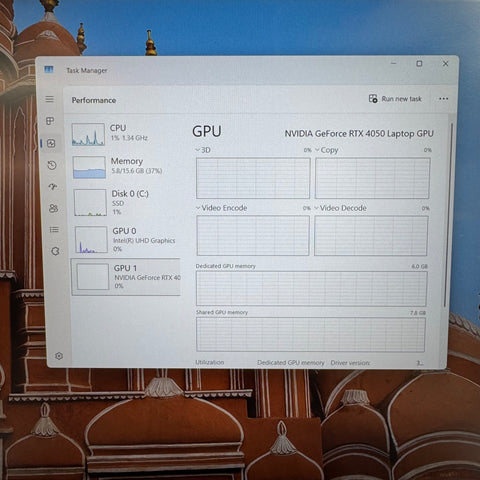Click the large GPU heading
This screenshot has height=480, width=480.
(207, 131)
